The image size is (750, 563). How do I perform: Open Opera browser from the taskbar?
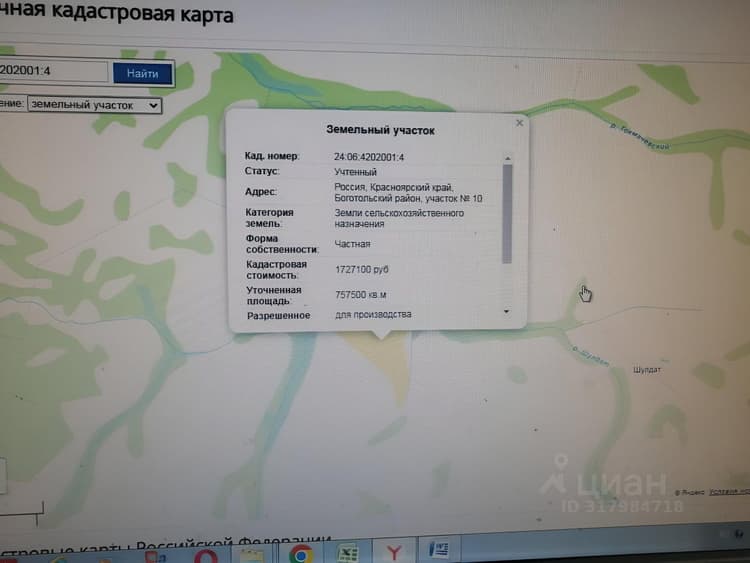click(206, 557)
